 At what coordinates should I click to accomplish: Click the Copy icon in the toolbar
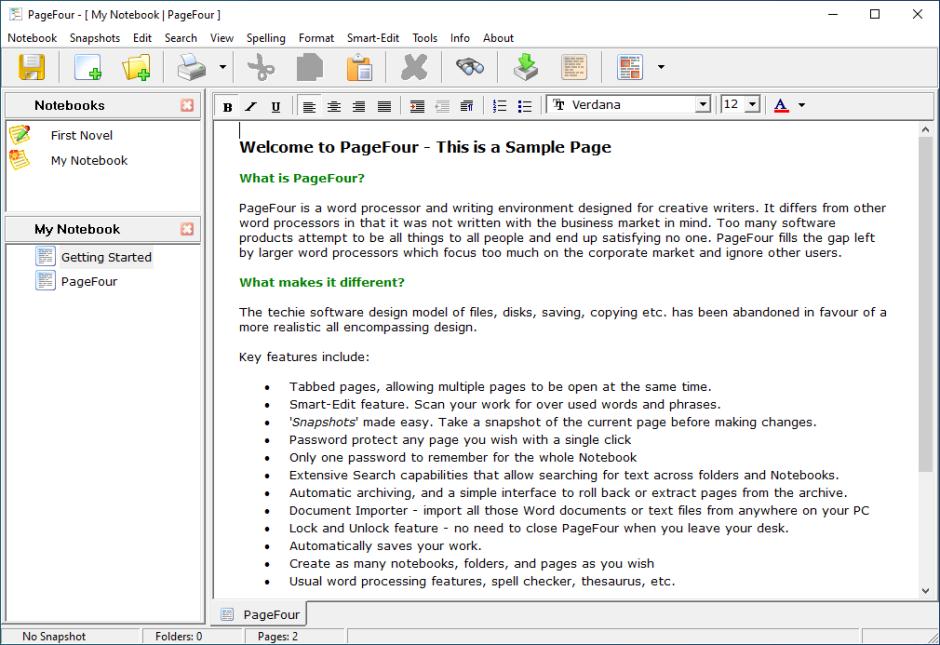coord(310,67)
